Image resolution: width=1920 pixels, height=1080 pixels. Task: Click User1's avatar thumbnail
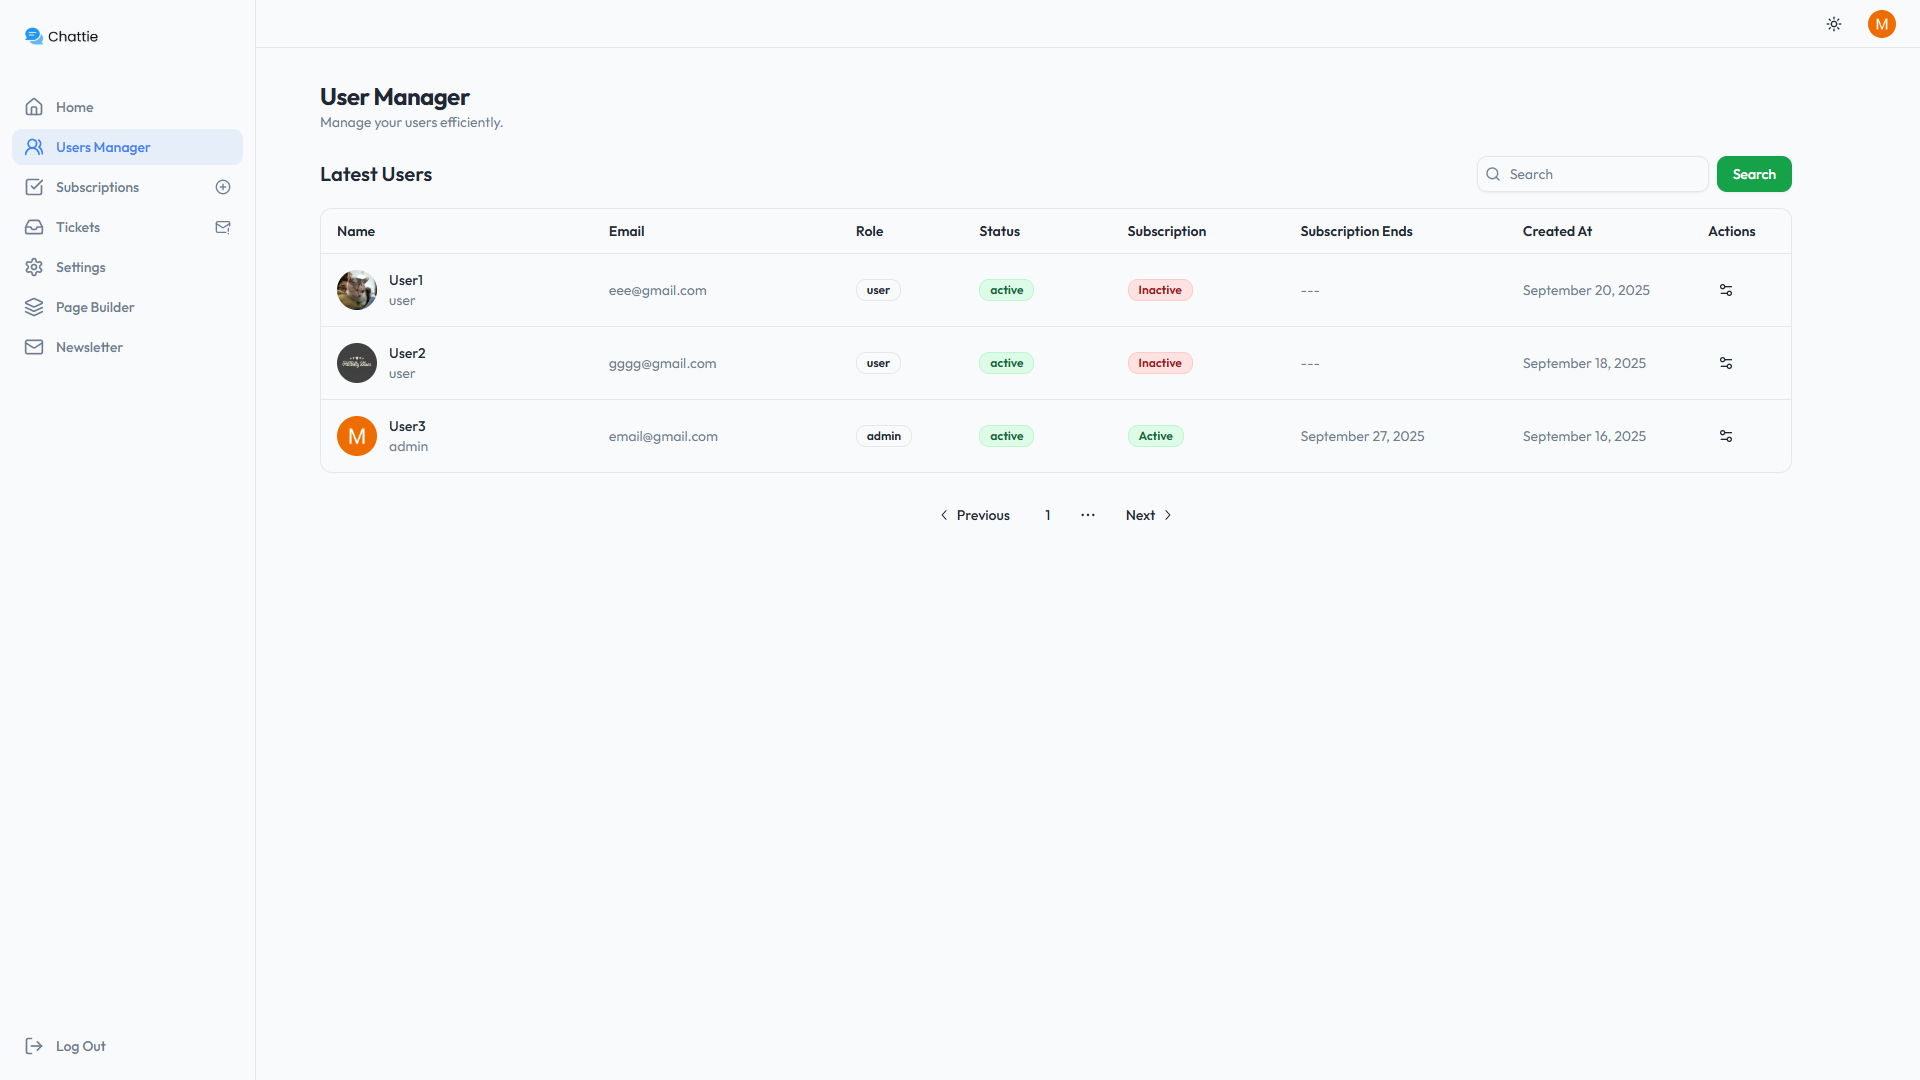(x=357, y=290)
